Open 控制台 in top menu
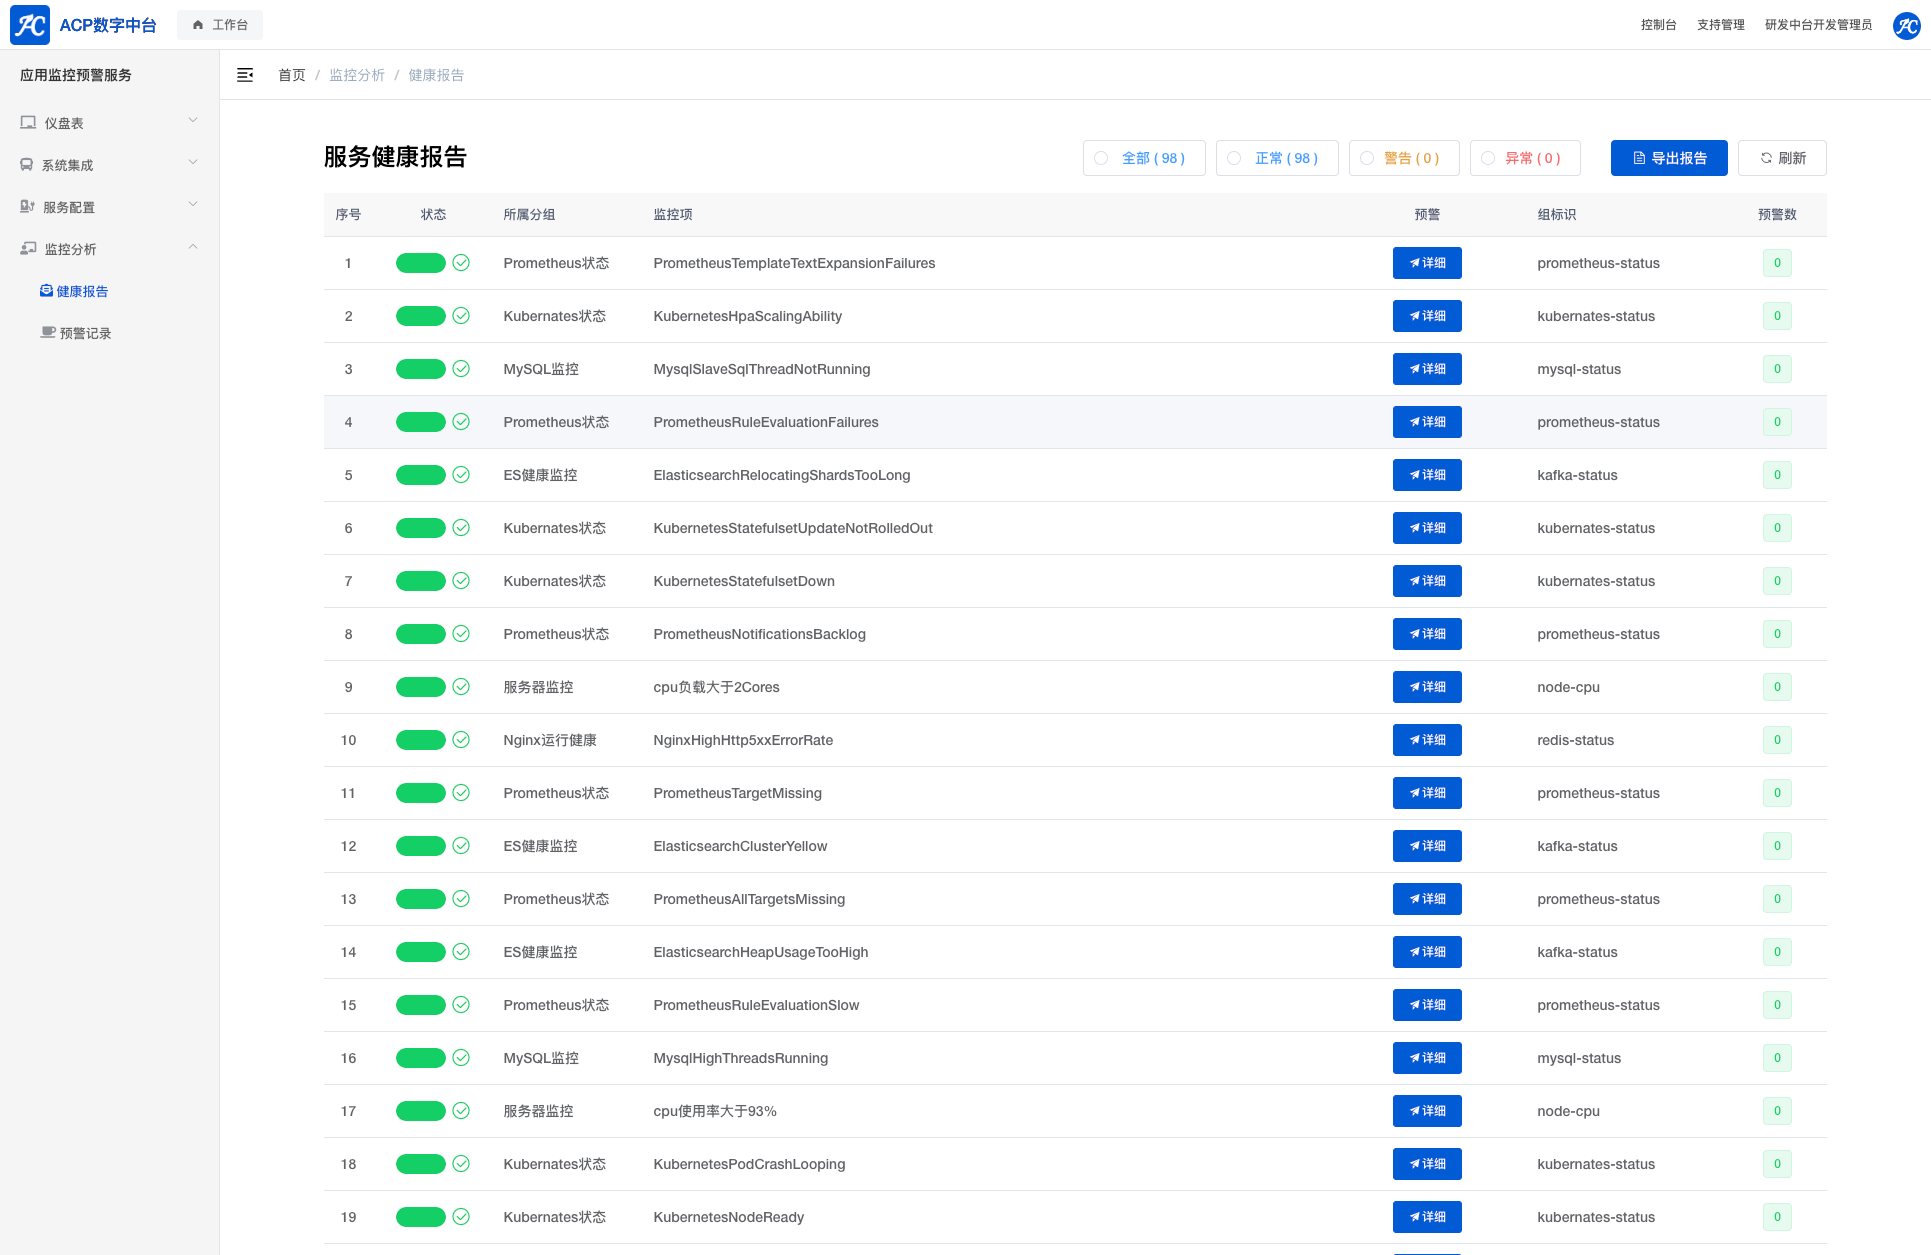Image resolution: width=1931 pixels, height=1255 pixels. point(1658,25)
